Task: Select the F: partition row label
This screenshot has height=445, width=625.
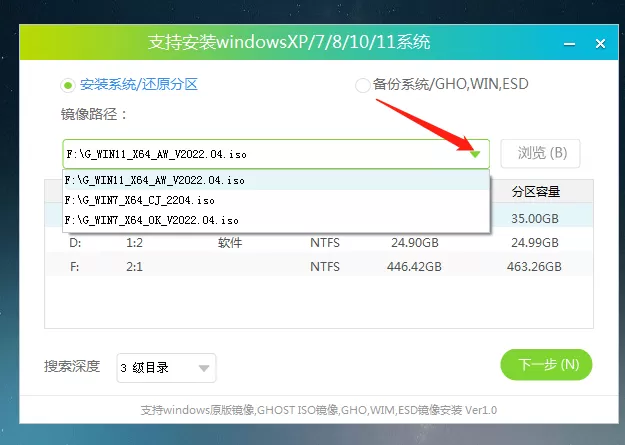Action: point(75,266)
